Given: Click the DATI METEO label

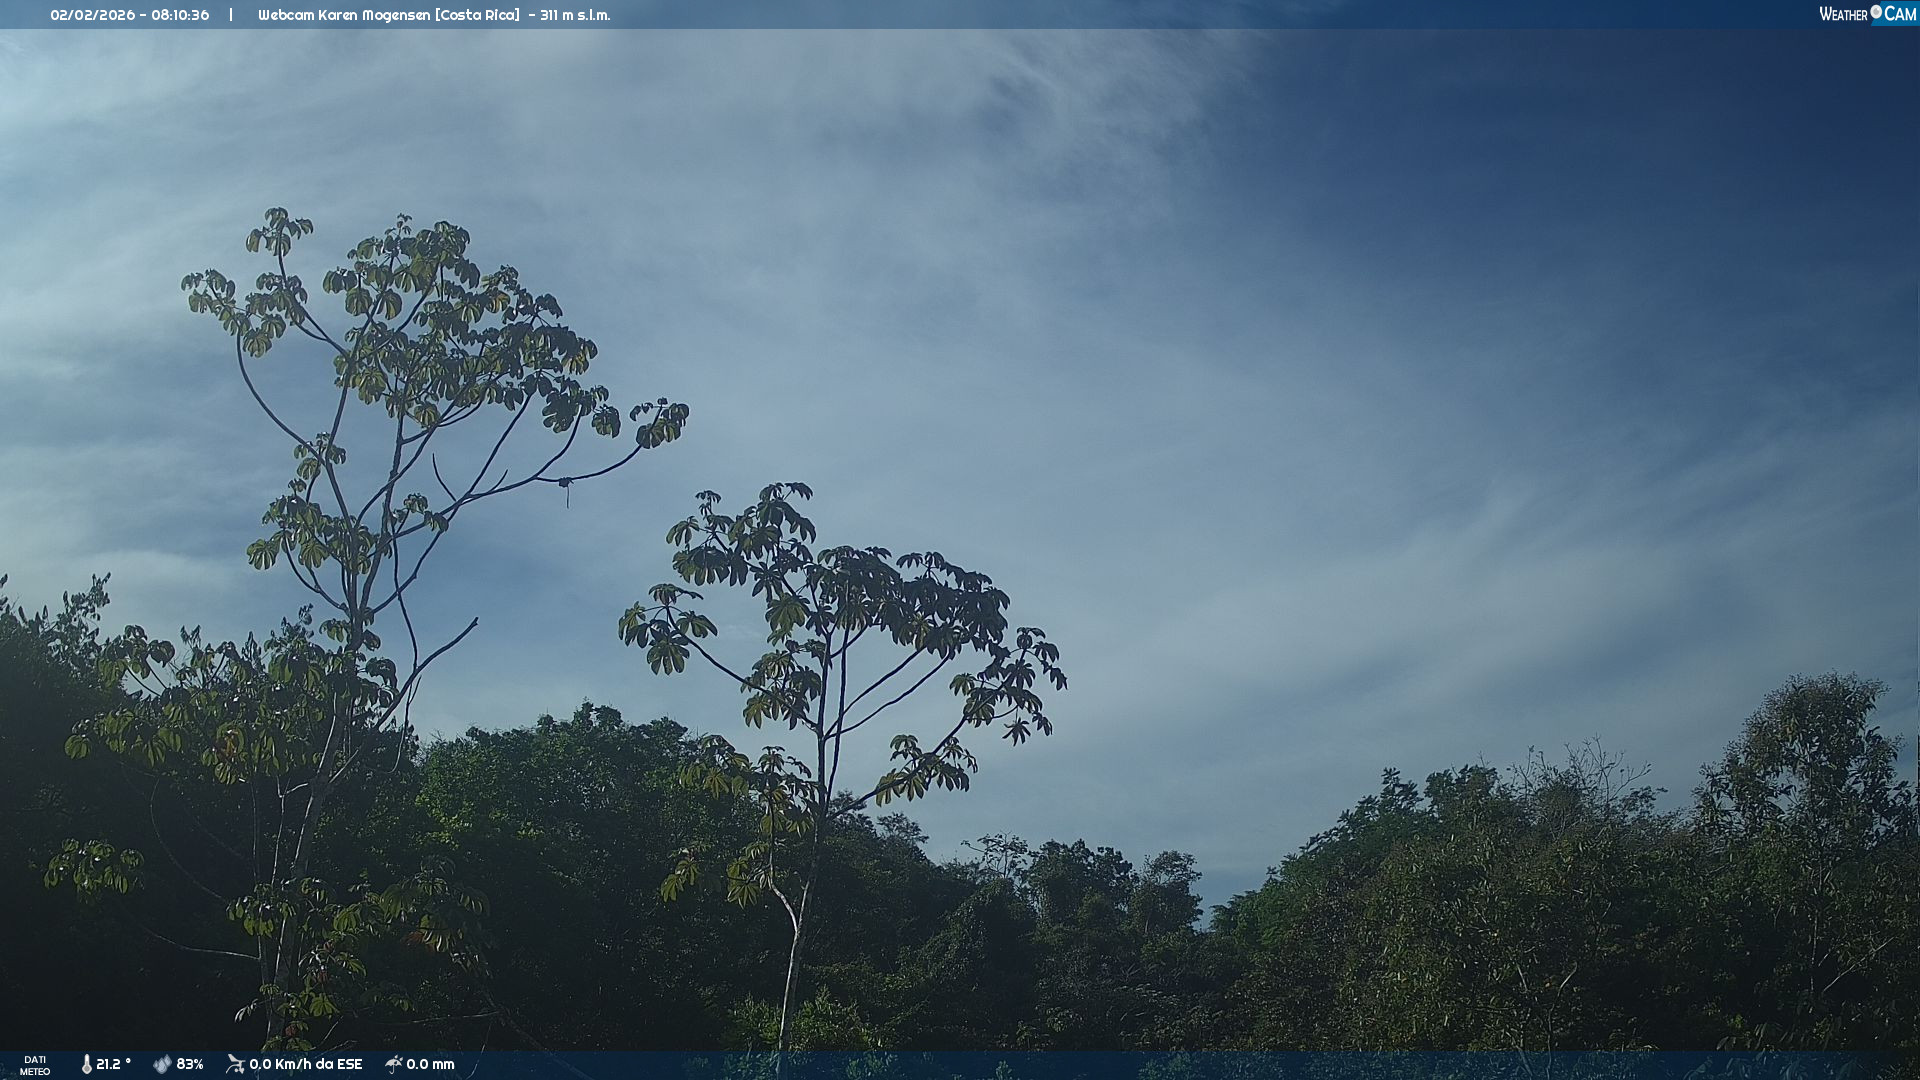Looking at the screenshot, I should [35, 1065].
